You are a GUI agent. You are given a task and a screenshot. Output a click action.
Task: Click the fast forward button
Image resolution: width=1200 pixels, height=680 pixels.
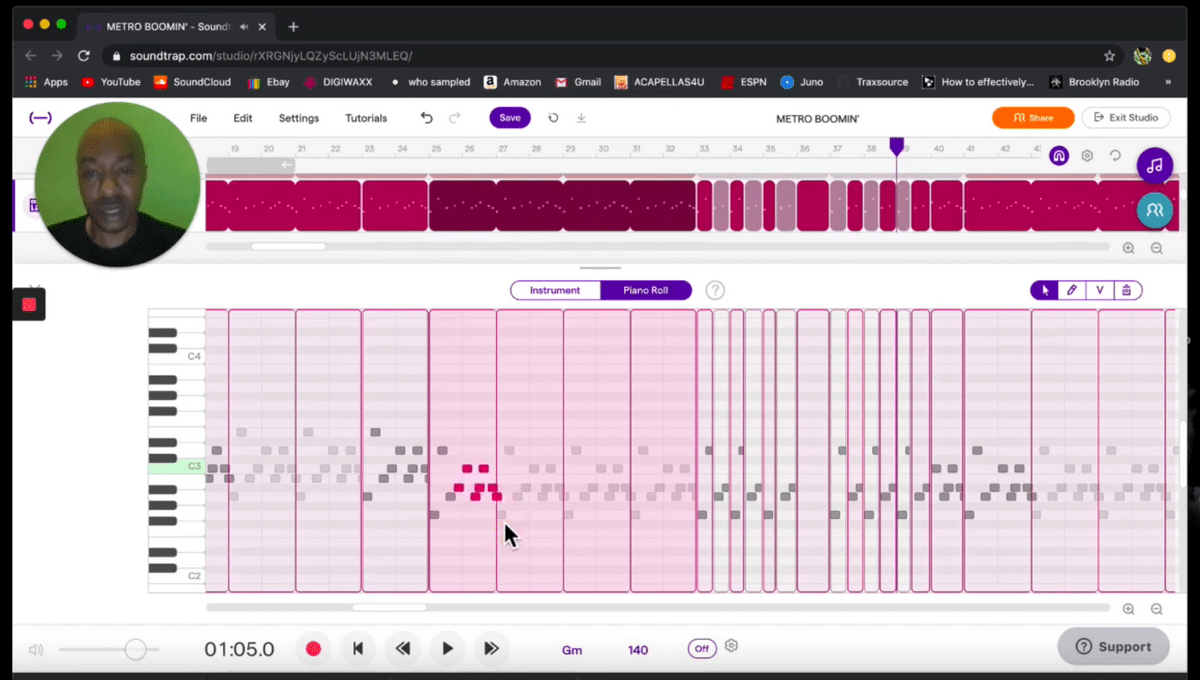[491, 648]
